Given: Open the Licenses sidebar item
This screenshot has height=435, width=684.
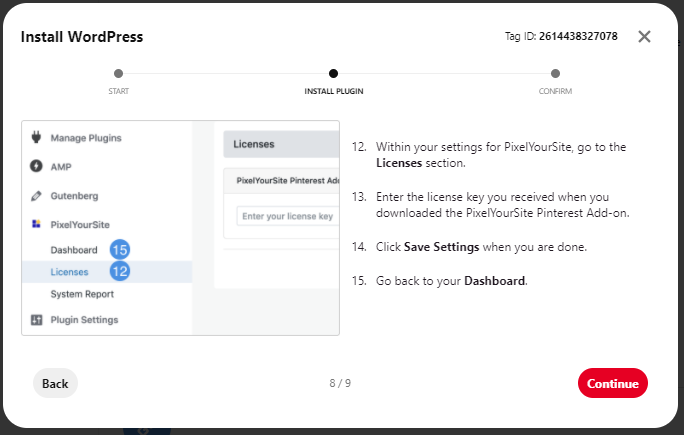Looking at the screenshot, I should [107, 272].
